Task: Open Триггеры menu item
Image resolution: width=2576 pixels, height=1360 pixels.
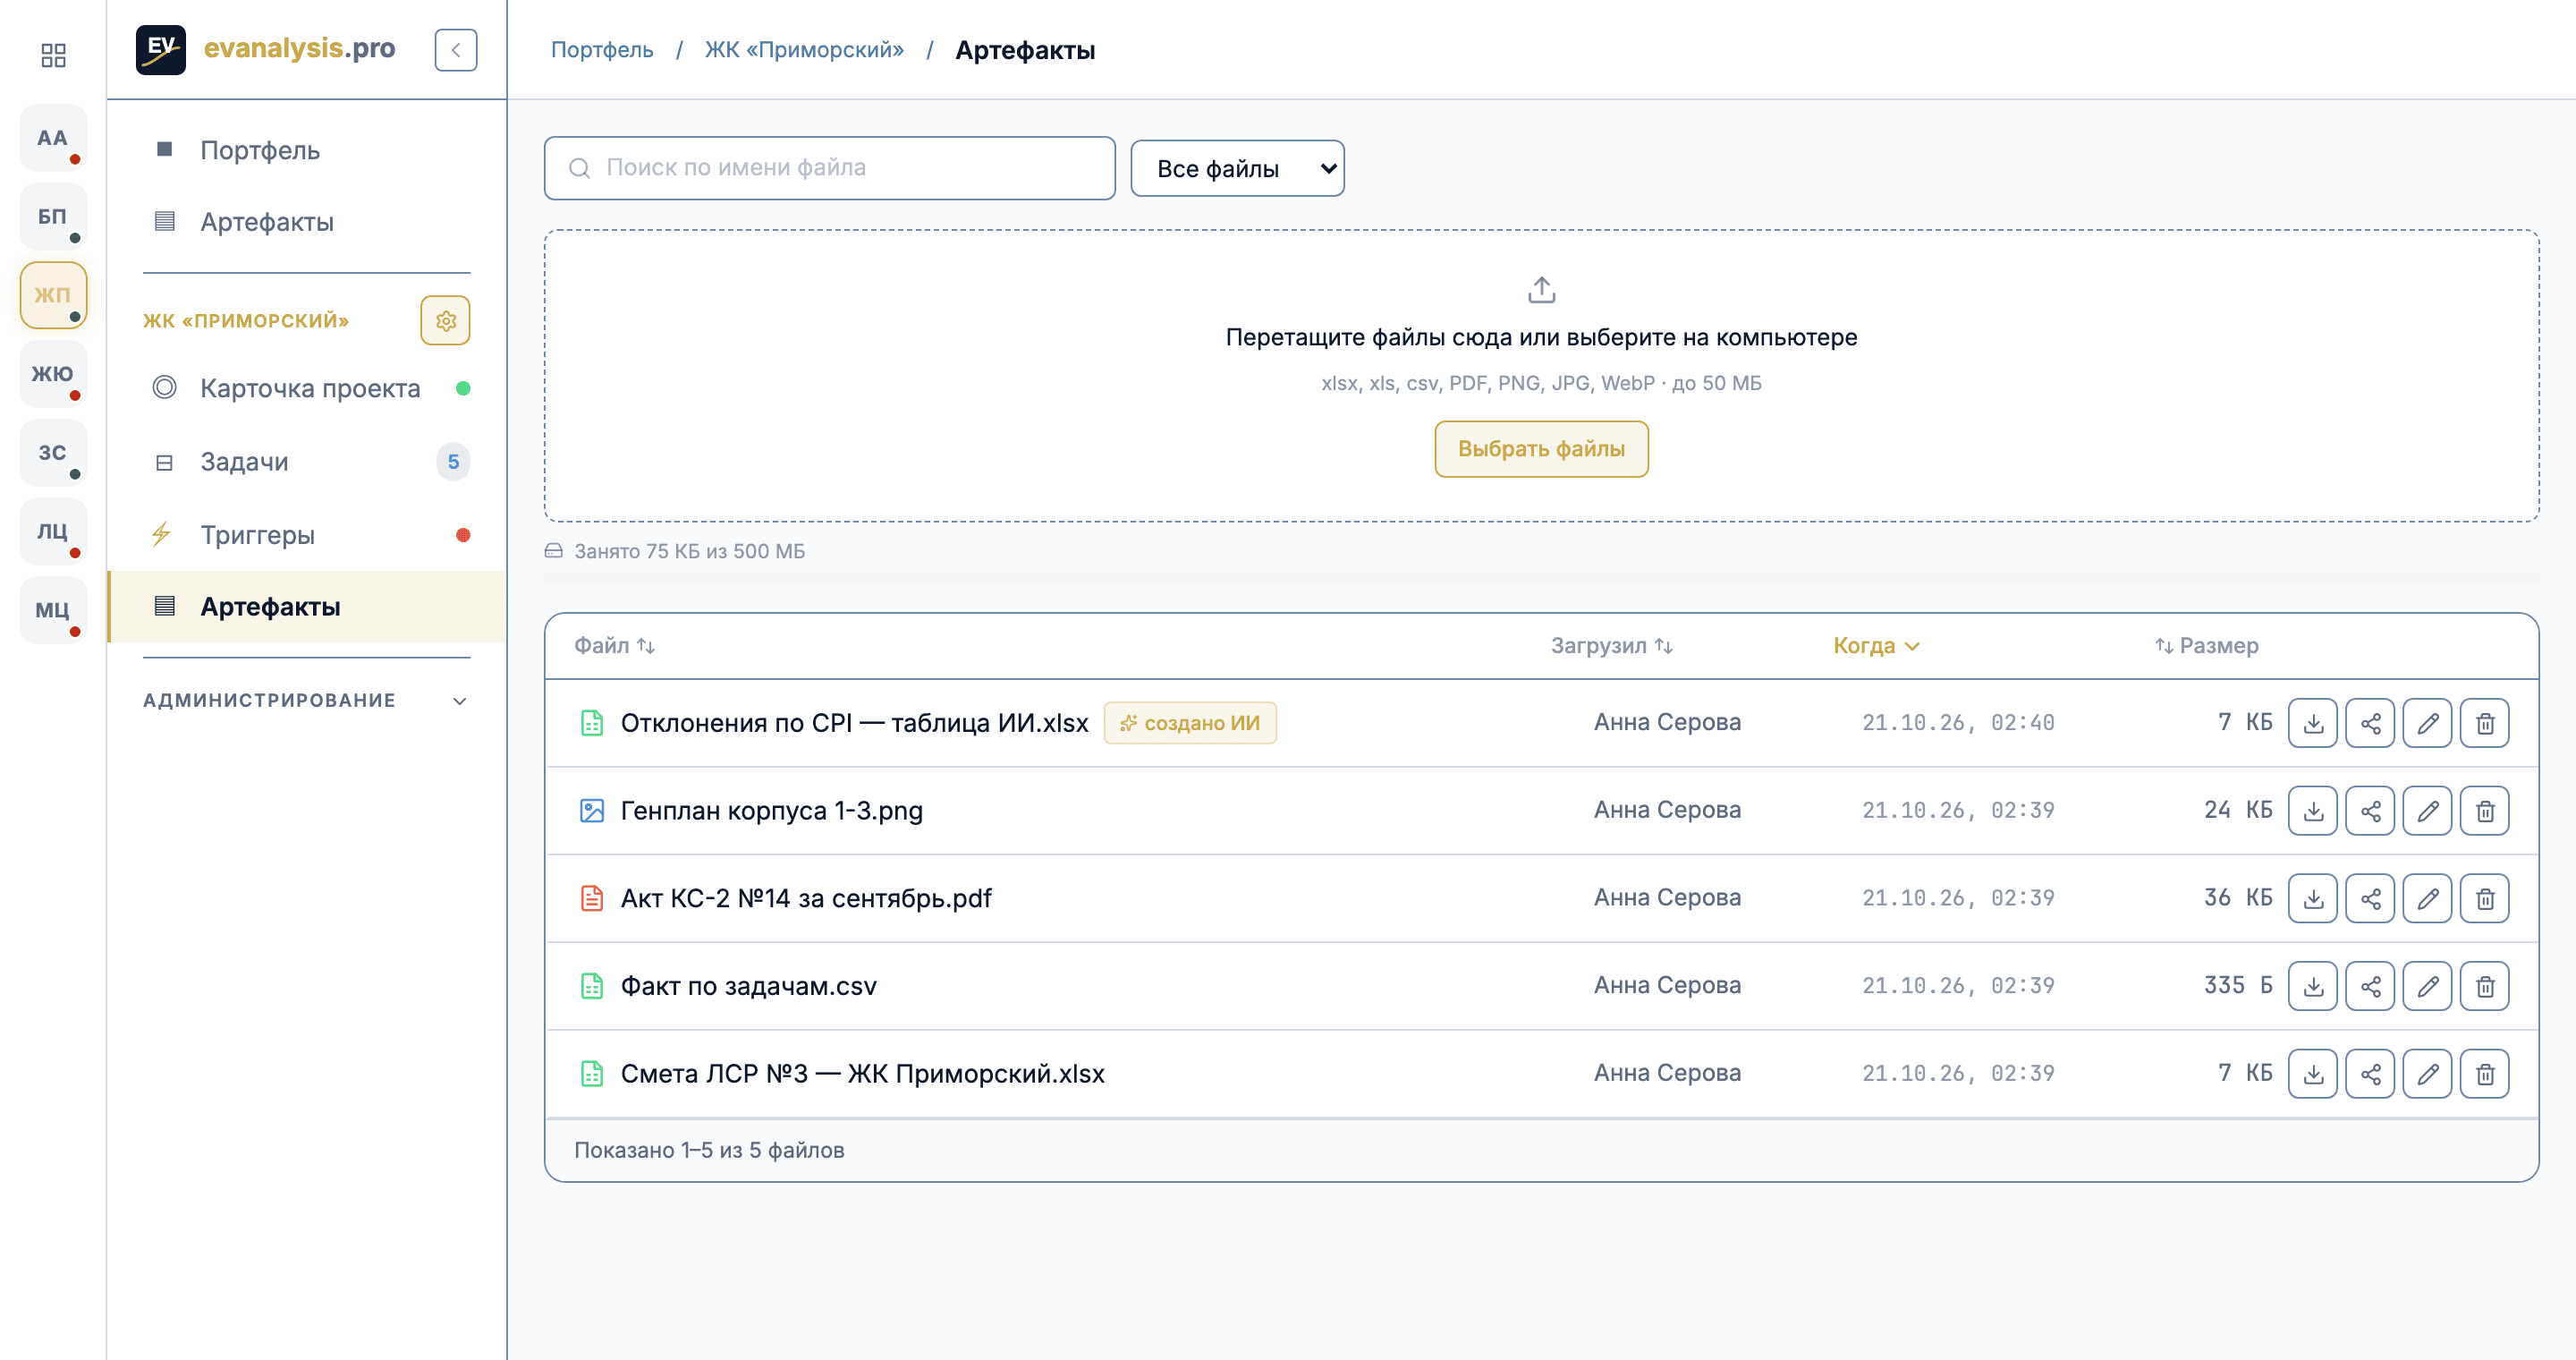Action: tap(306, 535)
